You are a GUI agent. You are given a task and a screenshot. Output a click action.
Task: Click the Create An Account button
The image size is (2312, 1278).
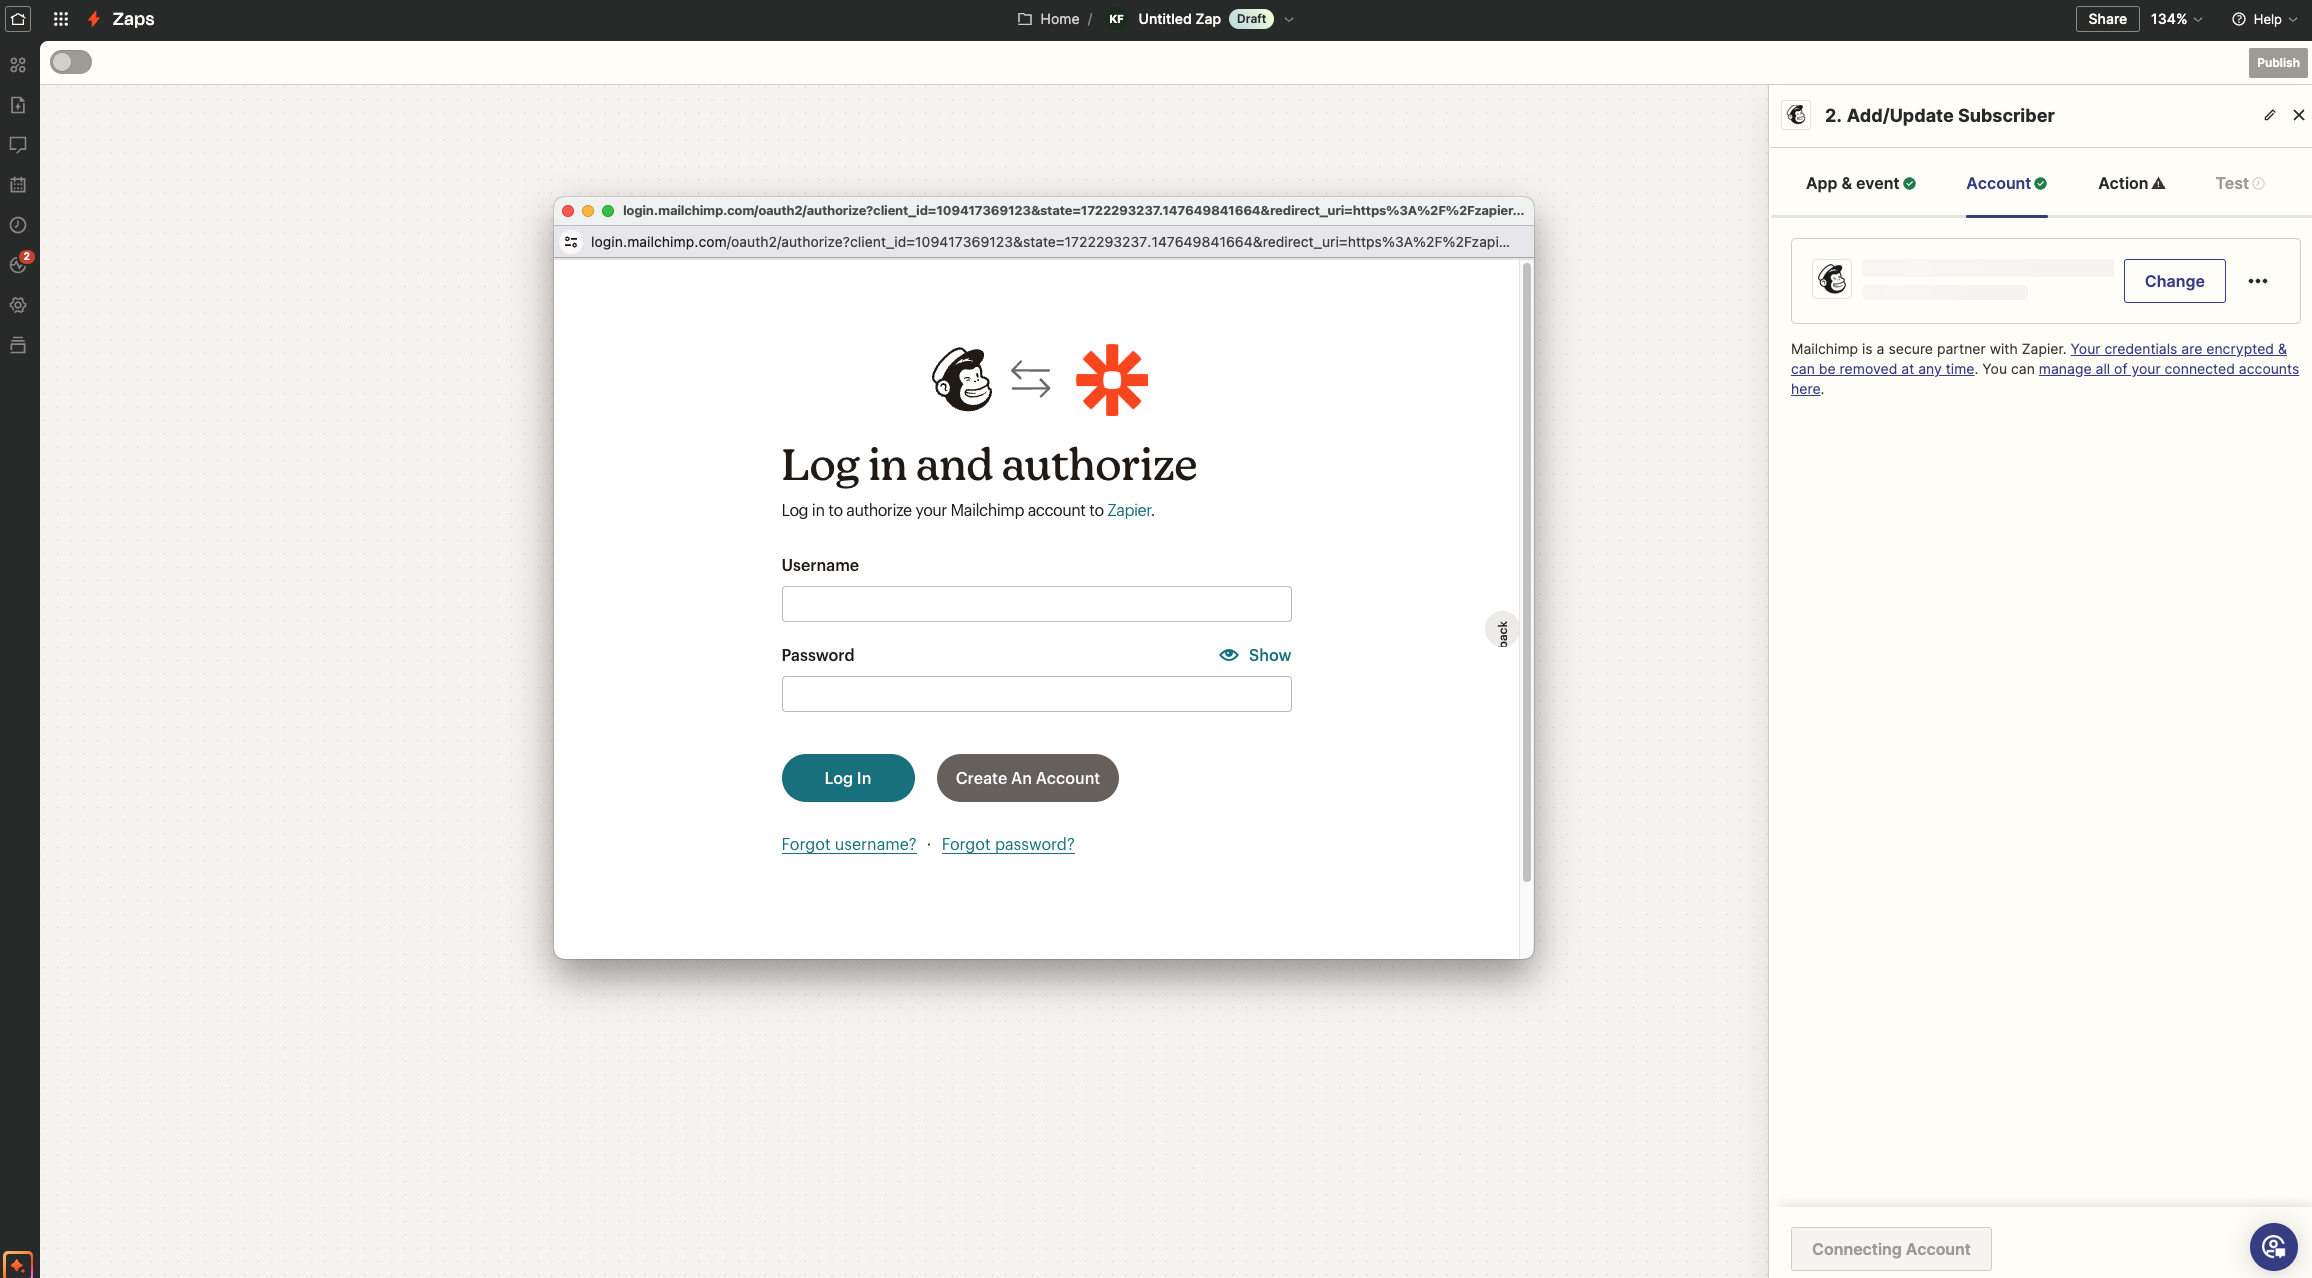tap(1026, 778)
